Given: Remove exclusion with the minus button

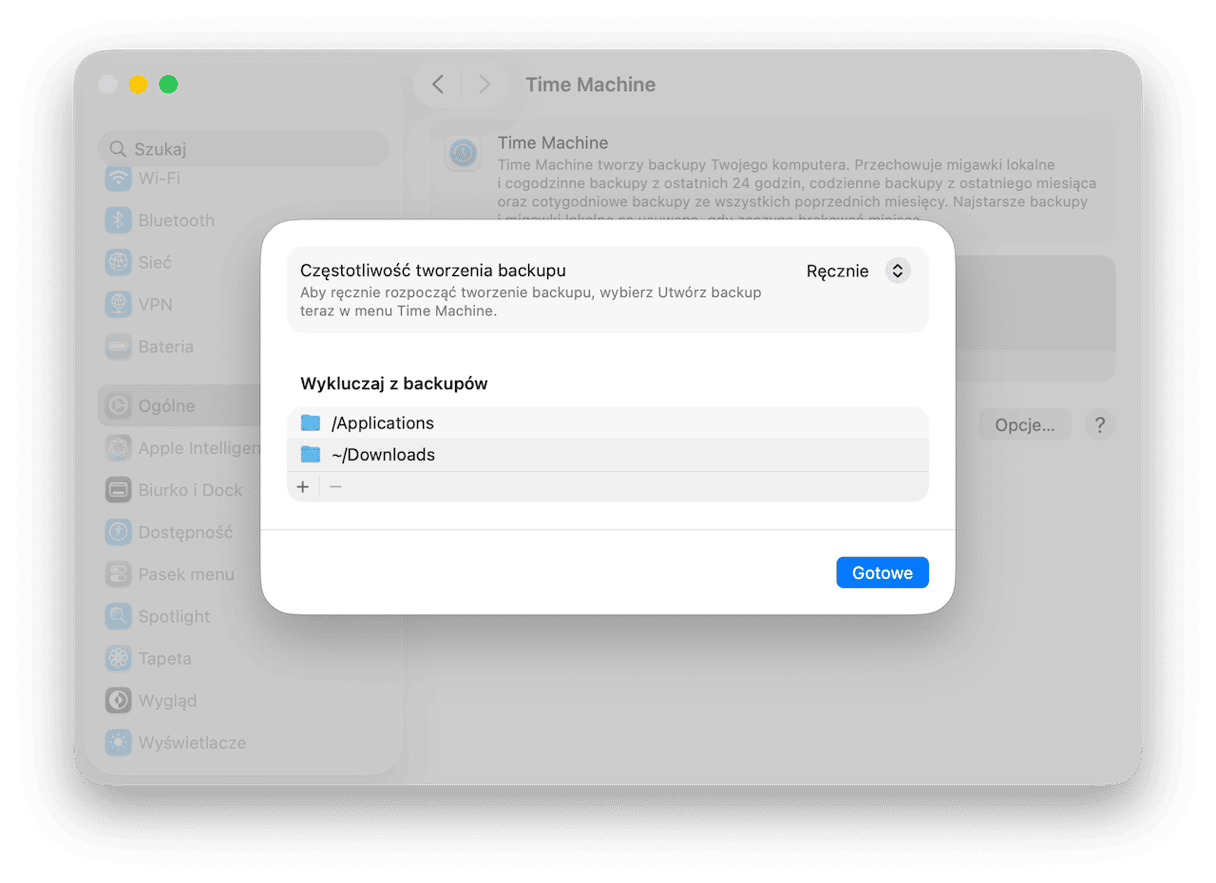Looking at the screenshot, I should click(x=335, y=487).
